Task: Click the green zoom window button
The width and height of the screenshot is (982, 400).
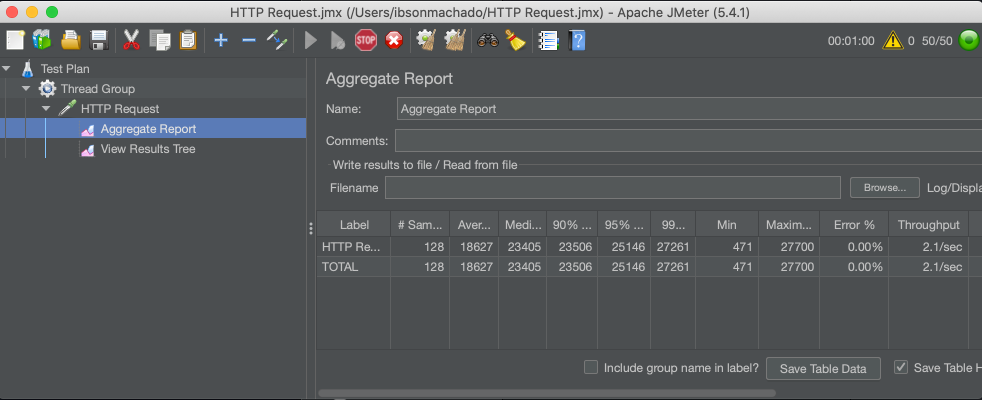Action: 52,12
